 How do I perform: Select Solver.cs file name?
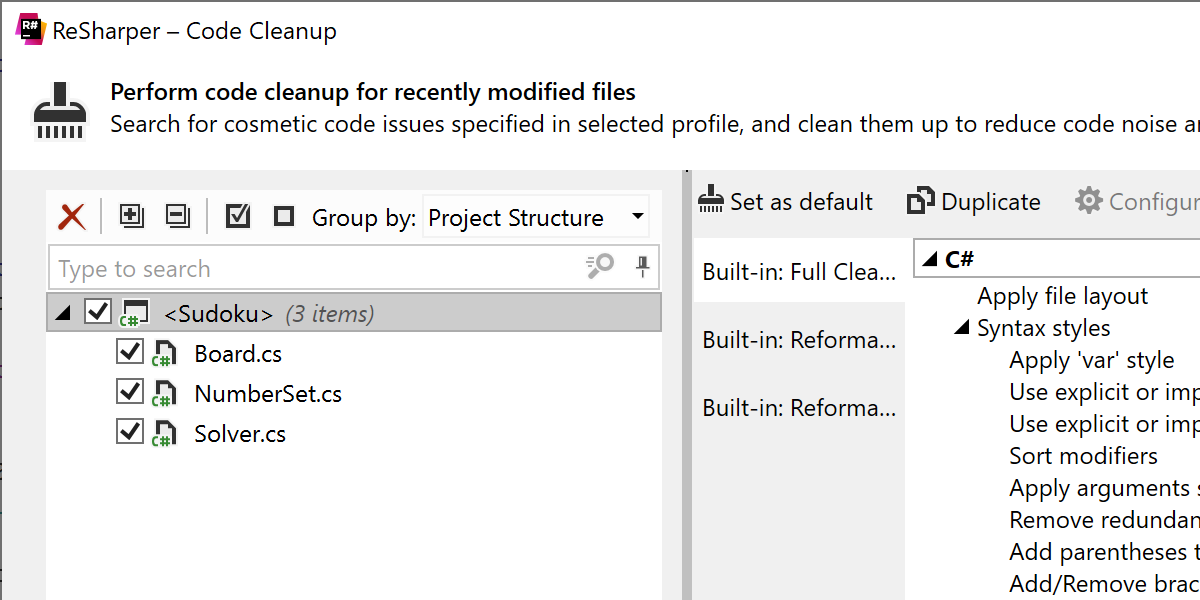click(240, 434)
